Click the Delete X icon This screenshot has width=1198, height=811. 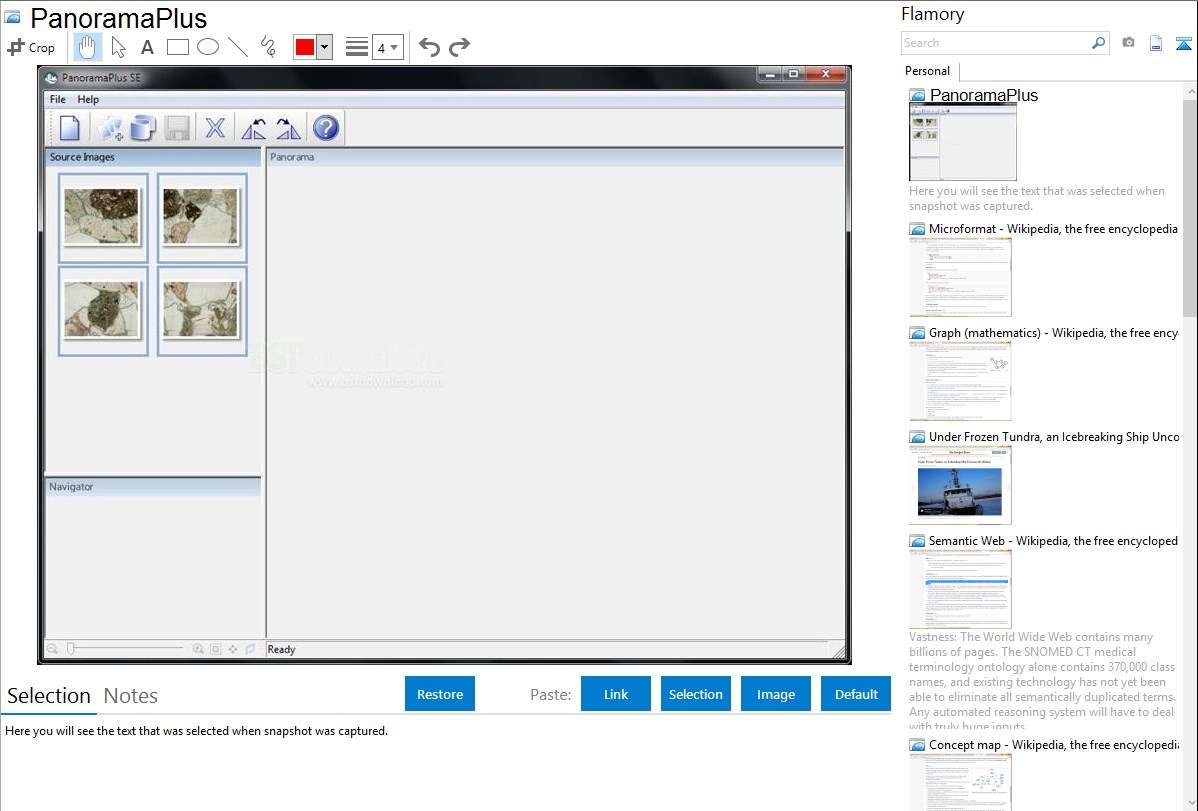click(215, 128)
